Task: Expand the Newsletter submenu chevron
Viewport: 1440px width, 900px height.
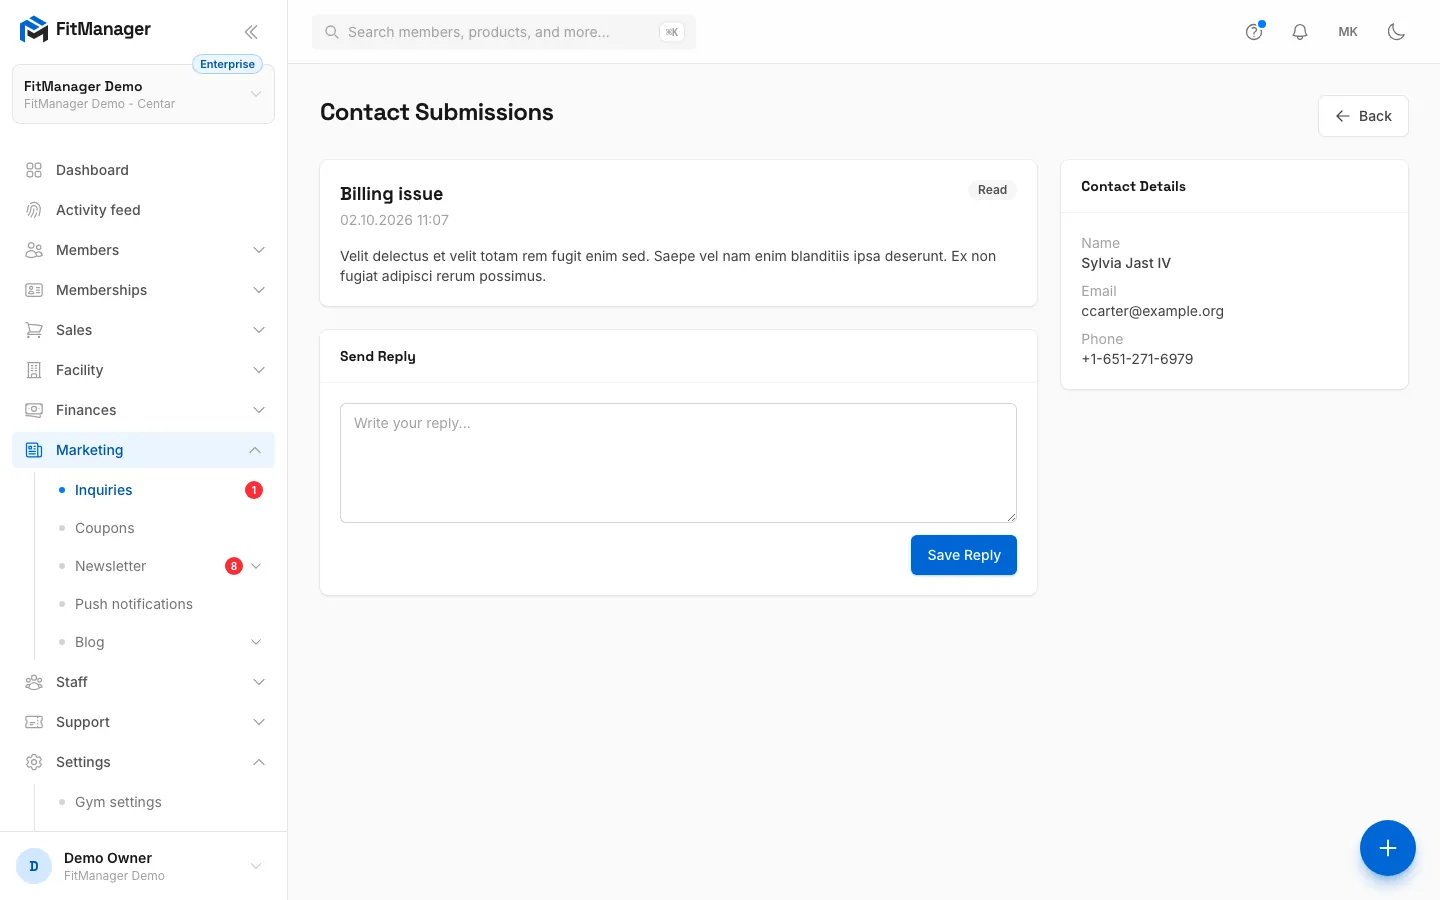Action: [256, 566]
